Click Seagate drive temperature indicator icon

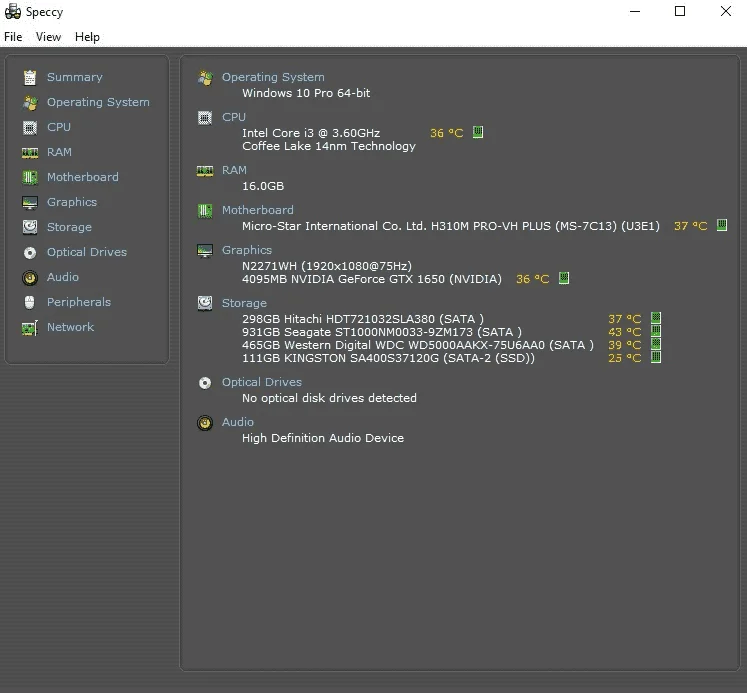[656, 331]
